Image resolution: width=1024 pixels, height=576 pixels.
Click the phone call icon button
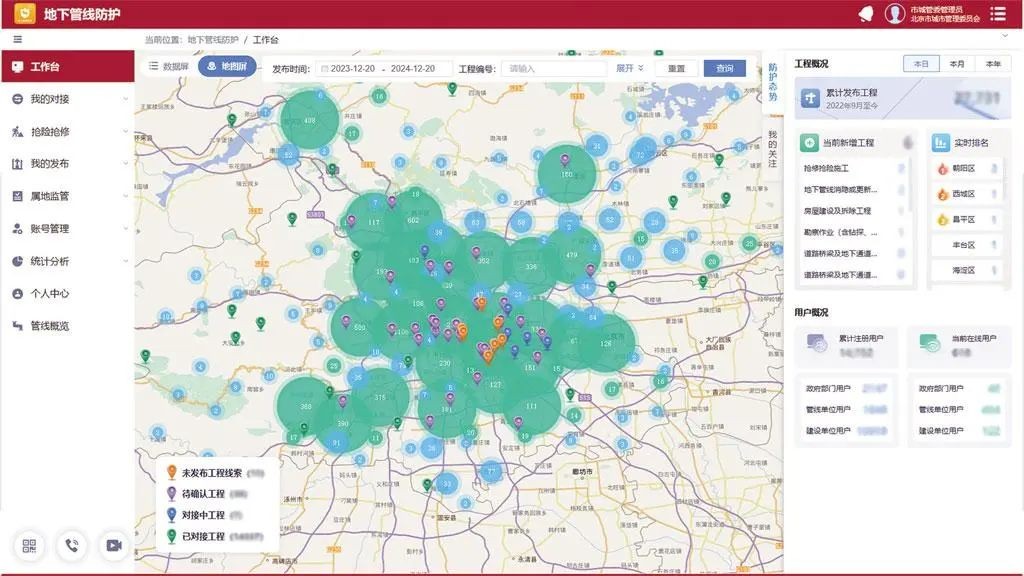pos(71,545)
